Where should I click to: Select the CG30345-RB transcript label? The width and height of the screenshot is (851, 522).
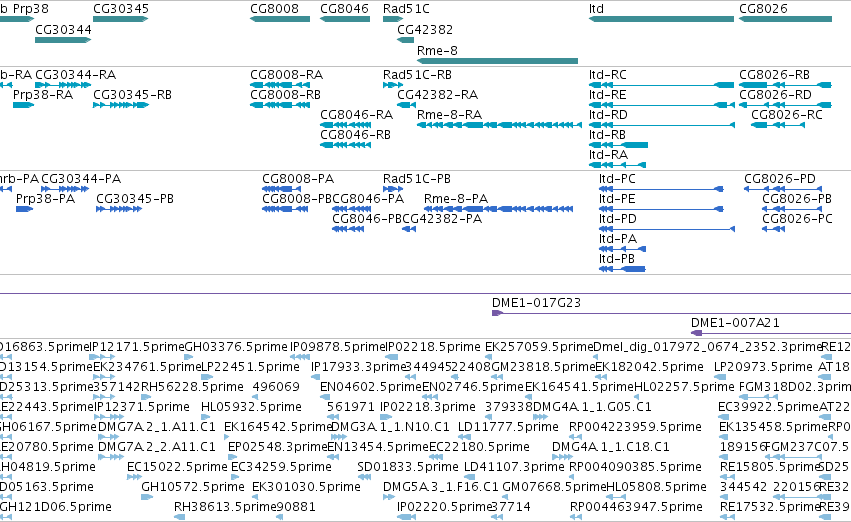point(132,95)
